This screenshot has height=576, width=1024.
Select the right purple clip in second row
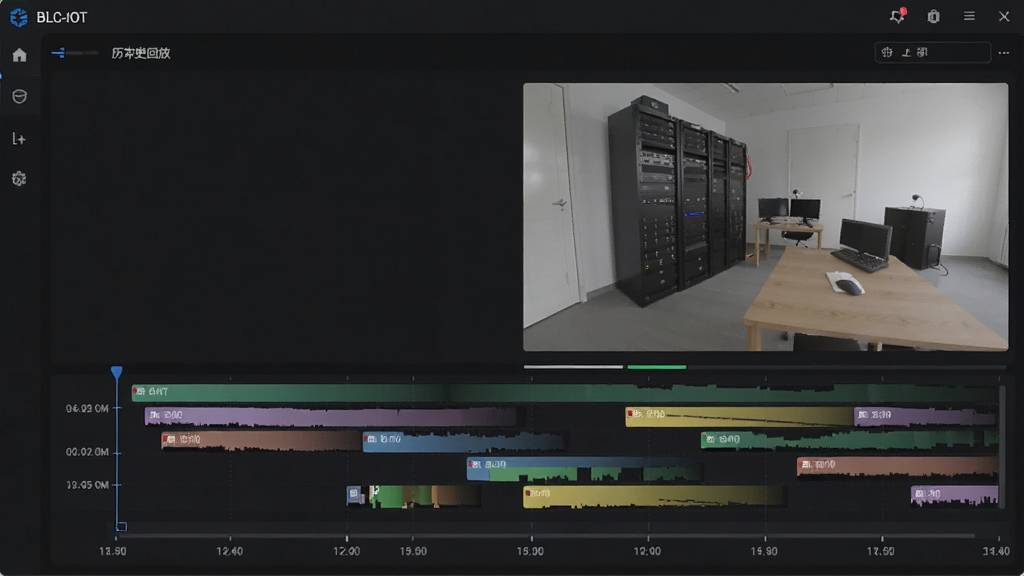[926, 416]
